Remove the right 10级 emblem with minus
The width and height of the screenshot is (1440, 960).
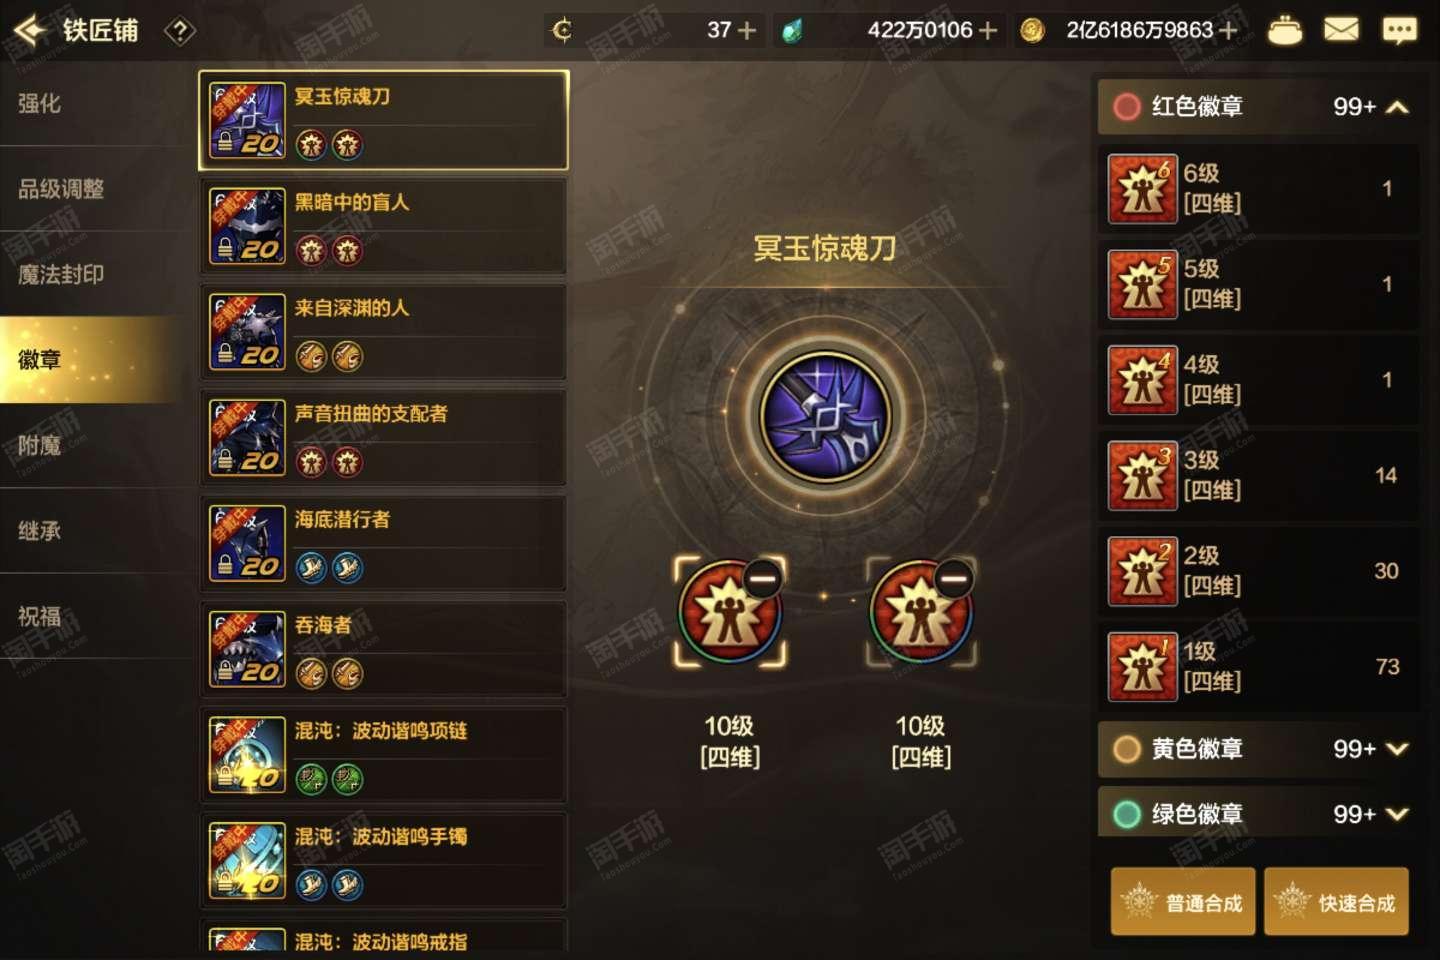[x=953, y=577]
